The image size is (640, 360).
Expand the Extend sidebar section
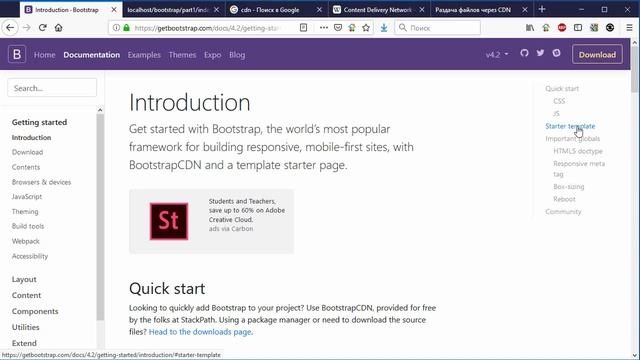[24, 343]
